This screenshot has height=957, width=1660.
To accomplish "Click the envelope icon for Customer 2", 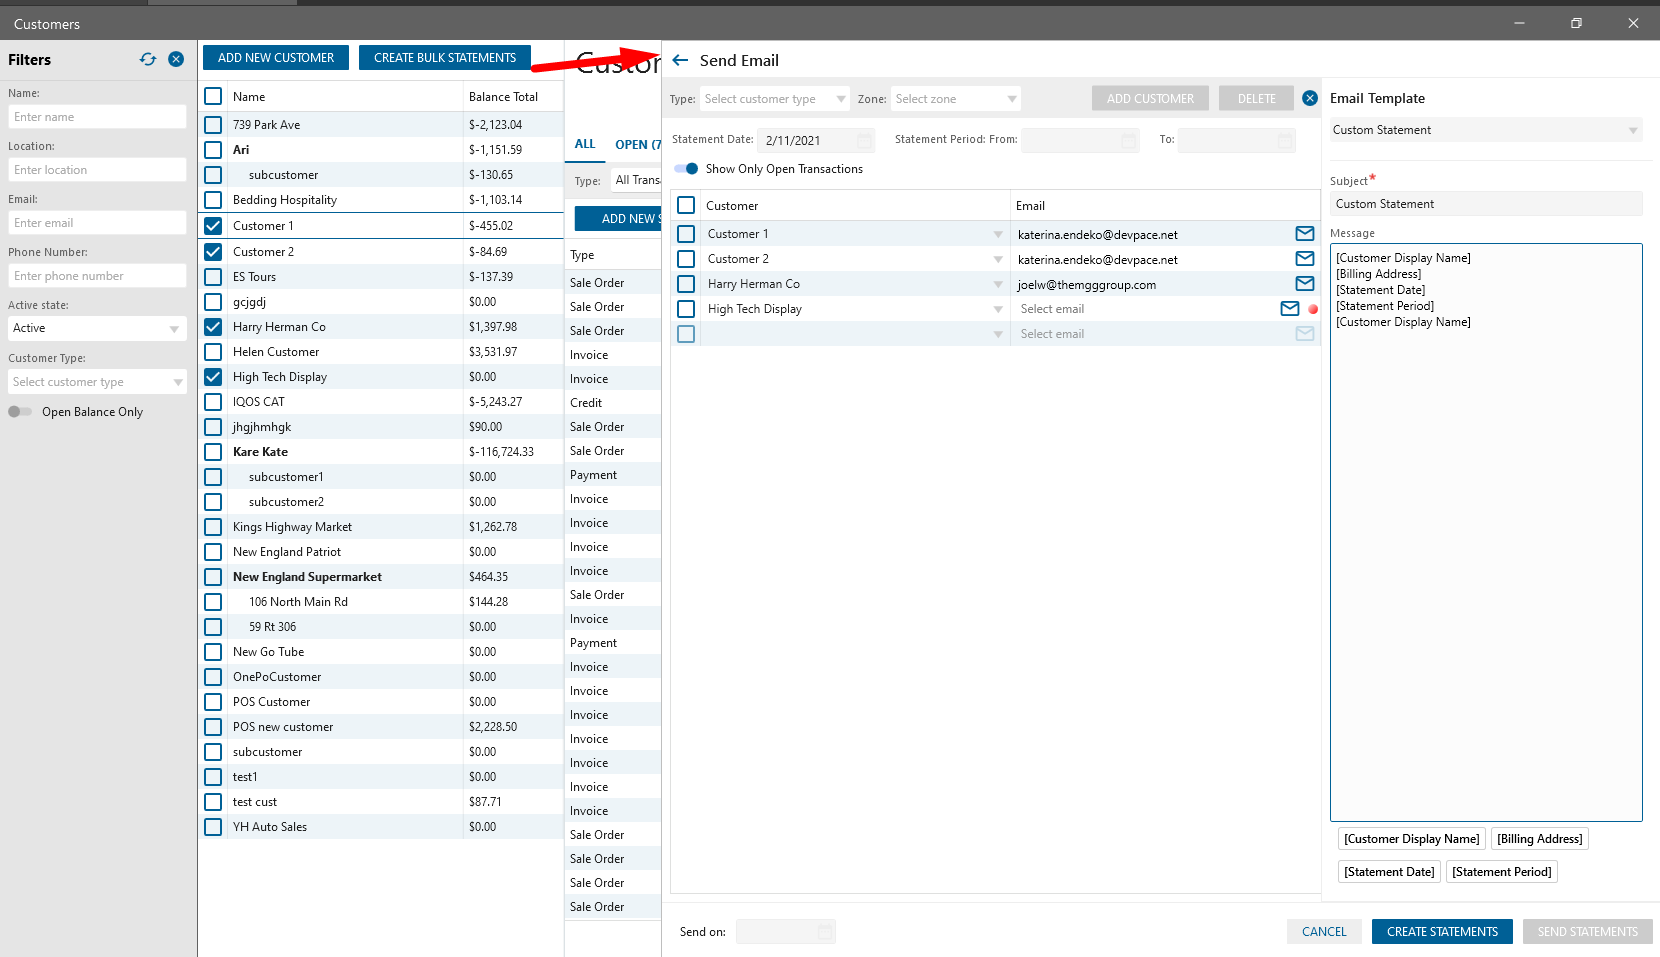I will [x=1305, y=259].
